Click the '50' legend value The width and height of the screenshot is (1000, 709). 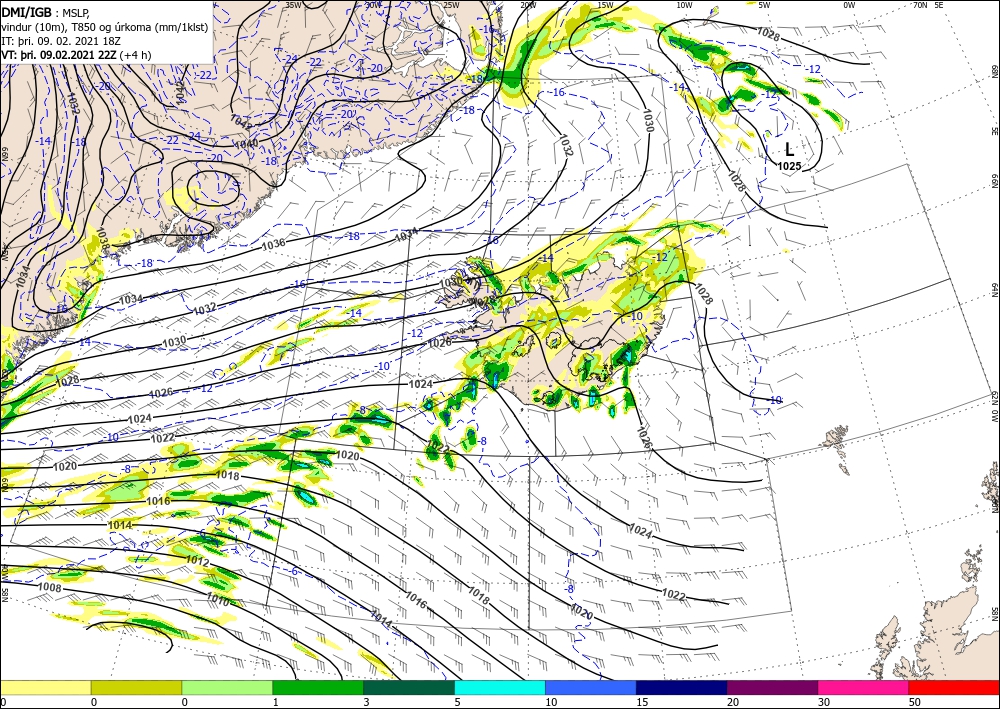tap(914, 702)
